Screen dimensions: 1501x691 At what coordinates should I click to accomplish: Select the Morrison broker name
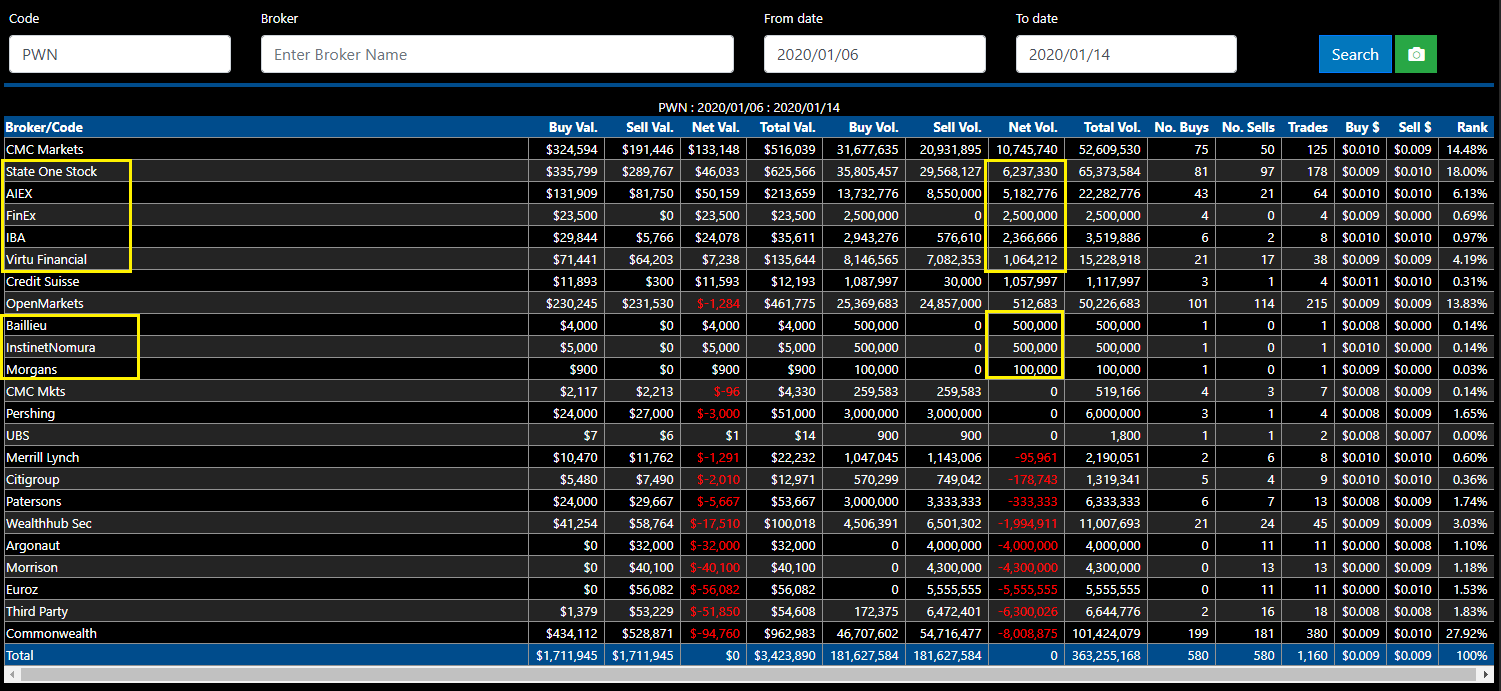32,567
